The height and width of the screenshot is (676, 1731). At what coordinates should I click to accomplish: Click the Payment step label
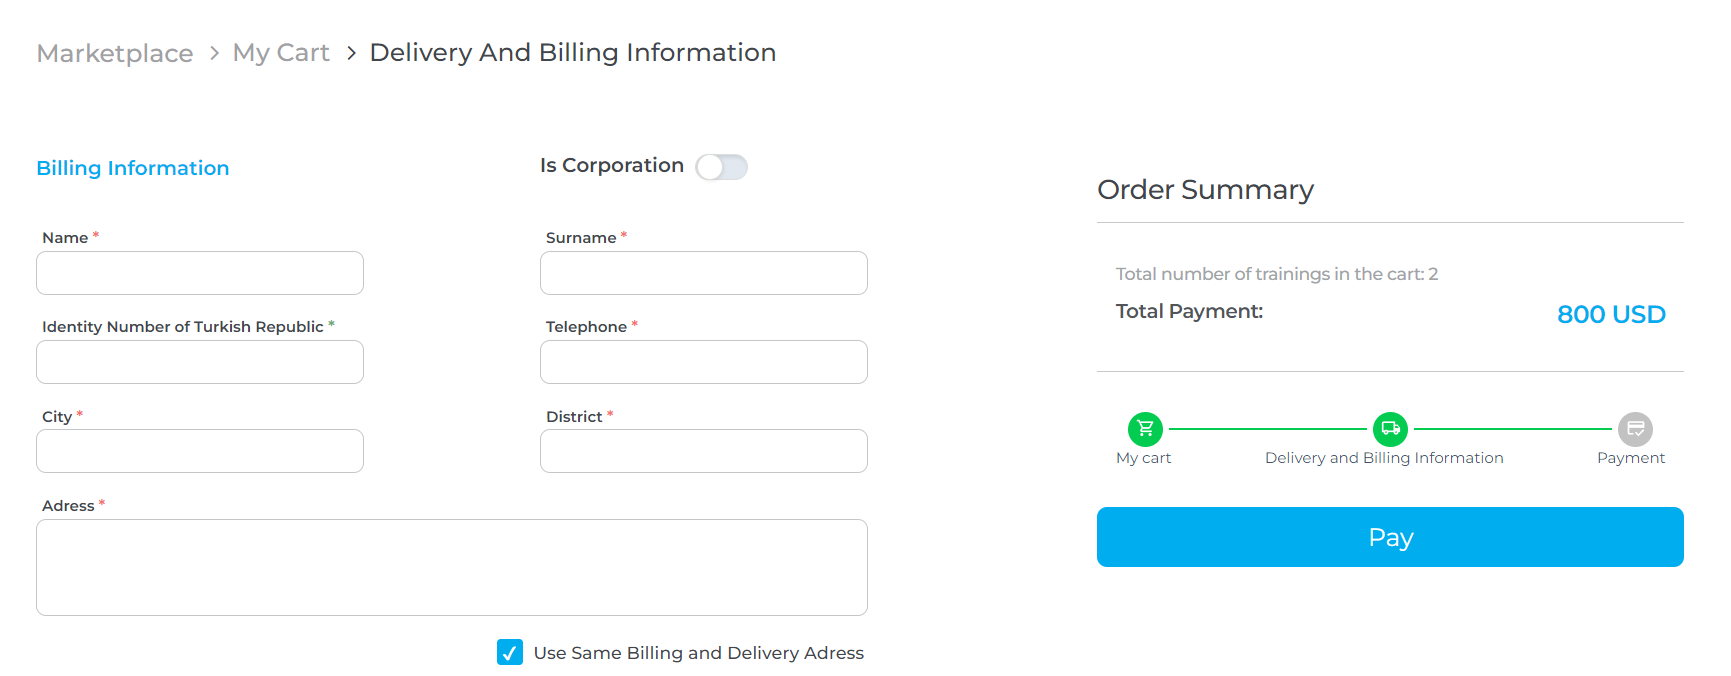(x=1631, y=458)
